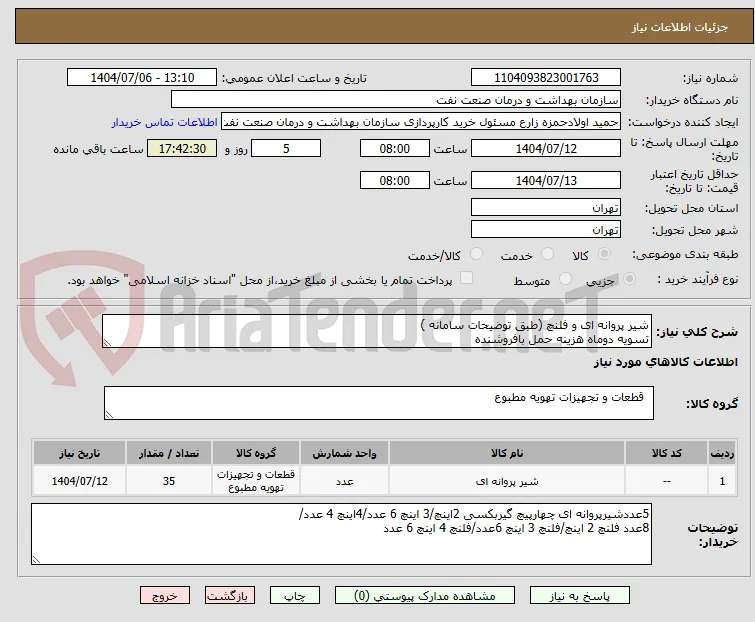Click the توضیحات خریدار text area
Screen dimensions: 755x622
(x=341, y=534)
